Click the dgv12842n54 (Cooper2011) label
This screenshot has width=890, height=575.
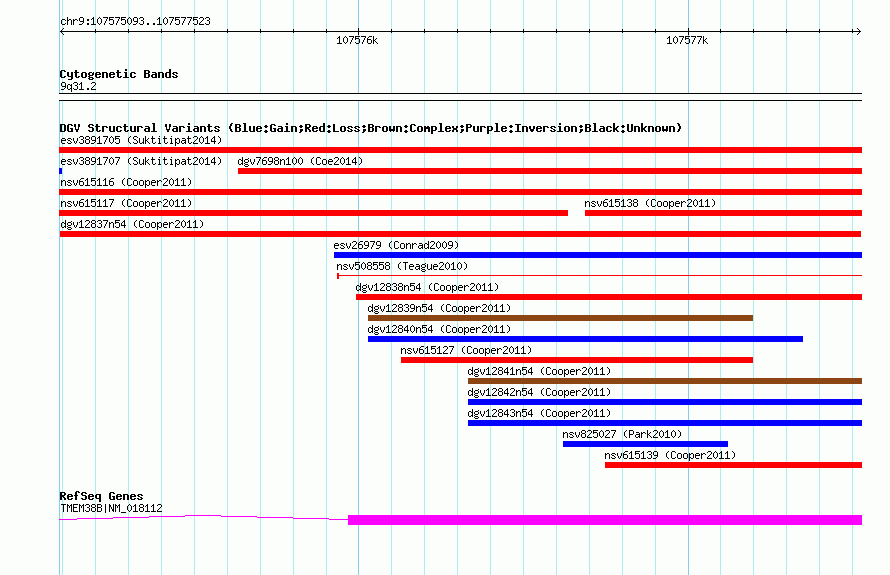click(539, 392)
